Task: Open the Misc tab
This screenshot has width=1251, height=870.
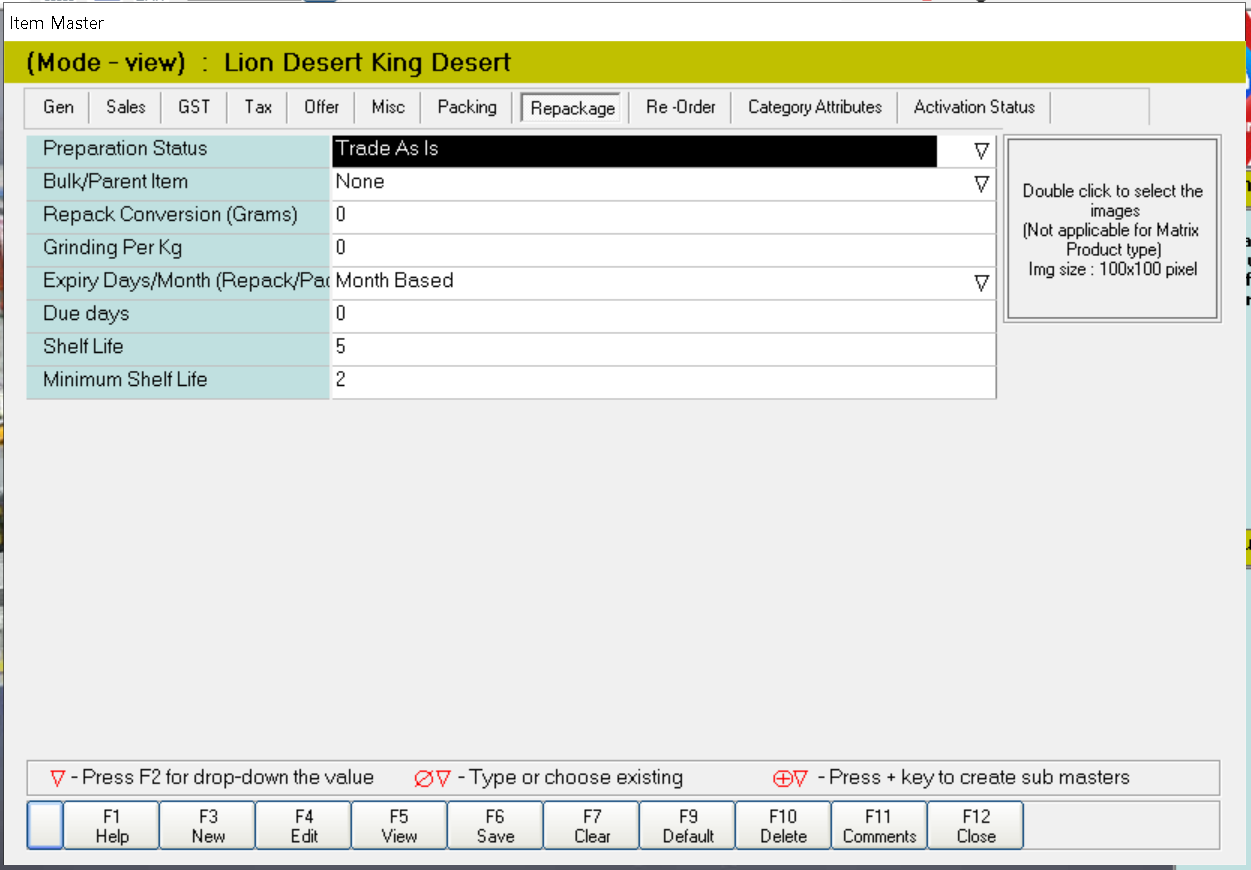Action: pyautogui.click(x=388, y=107)
